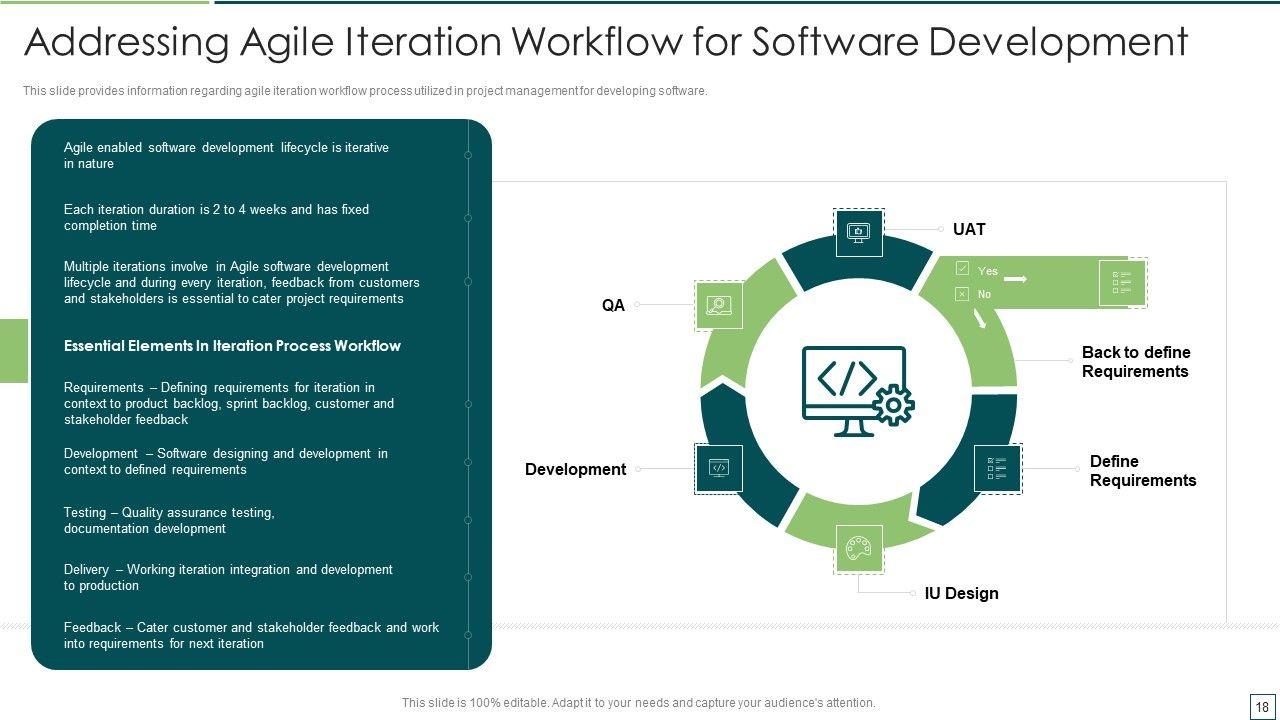Tick the No checkbox
The width and height of the screenshot is (1280, 720).
click(x=962, y=294)
